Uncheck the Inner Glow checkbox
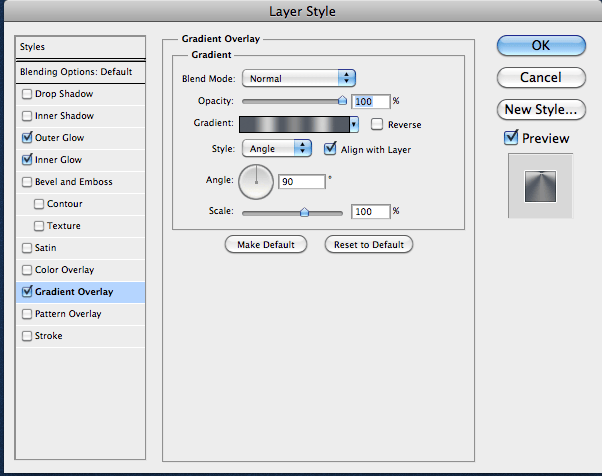The height and width of the screenshot is (476, 602). (x=27, y=159)
